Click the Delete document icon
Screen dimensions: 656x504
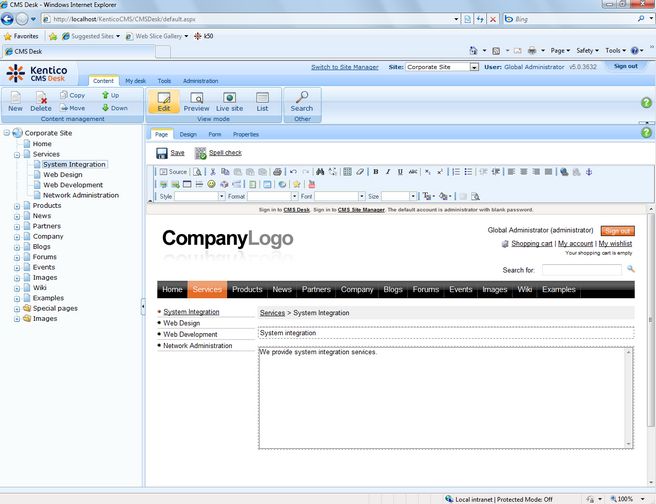coord(40,100)
